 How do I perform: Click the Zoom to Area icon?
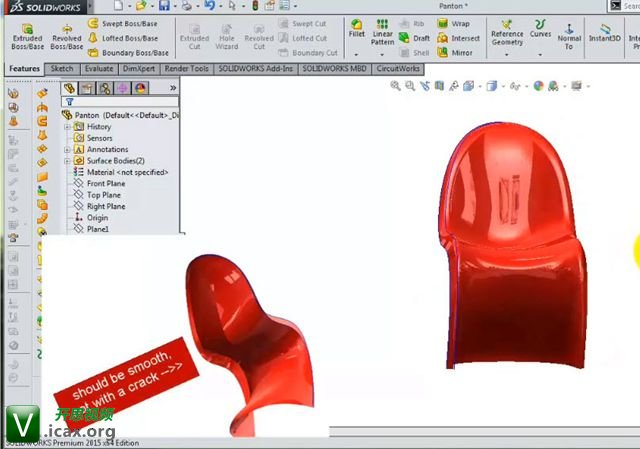point(410,86)
